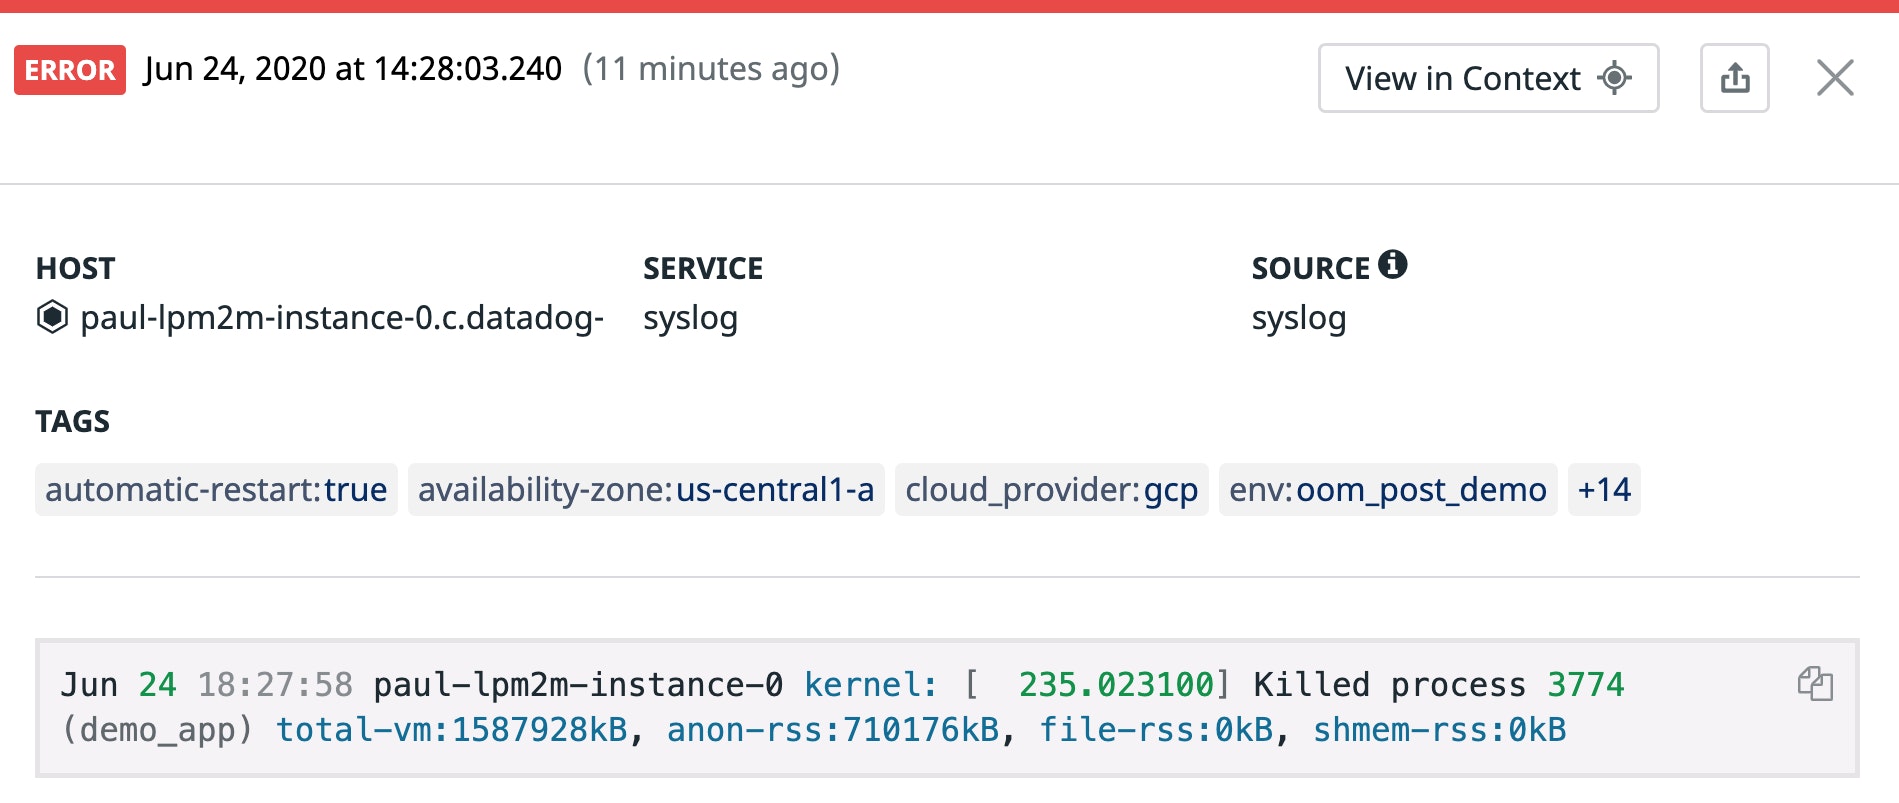The height and width of the screenshot is (803, 1899).
Task: Open the paul-lpm2m-instance-0 host name
Action: tap(341, 318)
